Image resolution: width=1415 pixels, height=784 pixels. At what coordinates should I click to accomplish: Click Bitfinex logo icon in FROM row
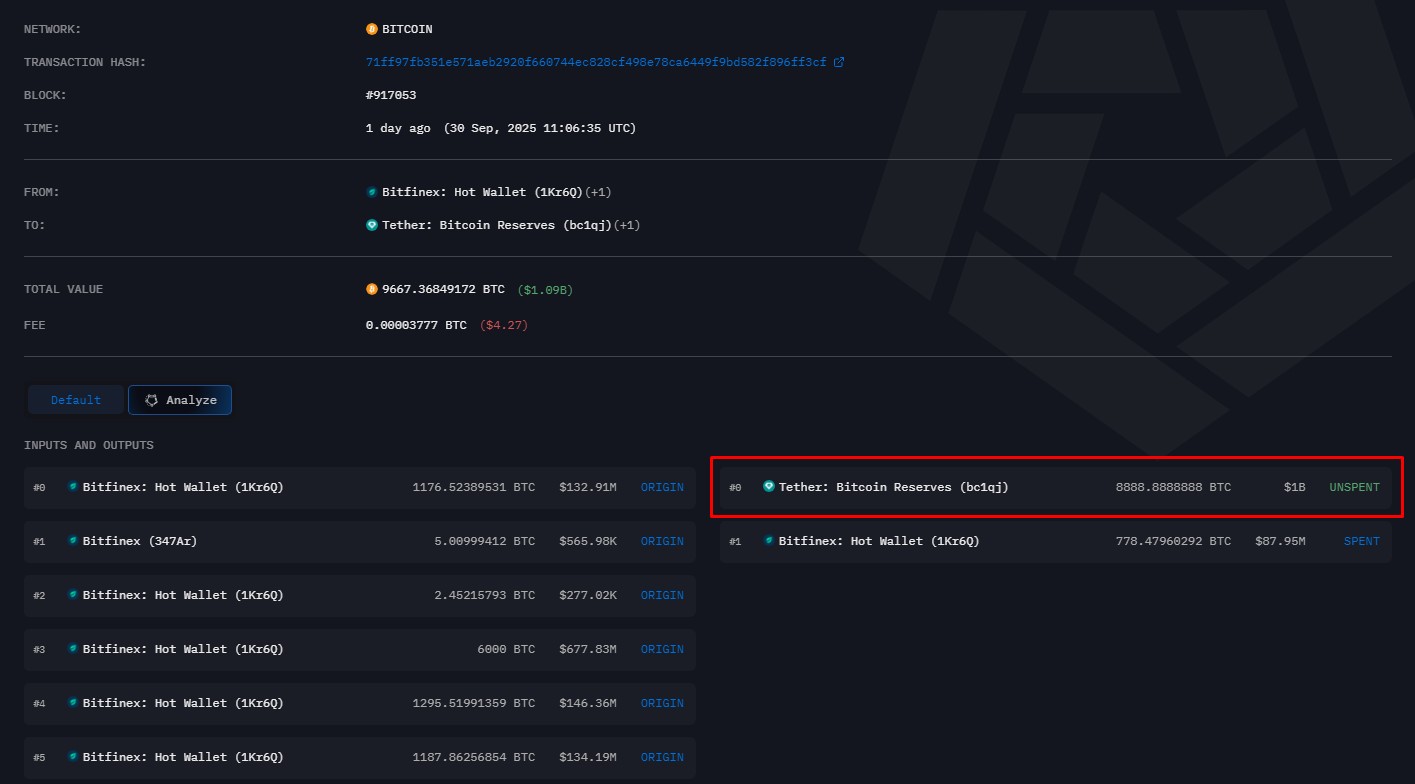coord(372,192)
